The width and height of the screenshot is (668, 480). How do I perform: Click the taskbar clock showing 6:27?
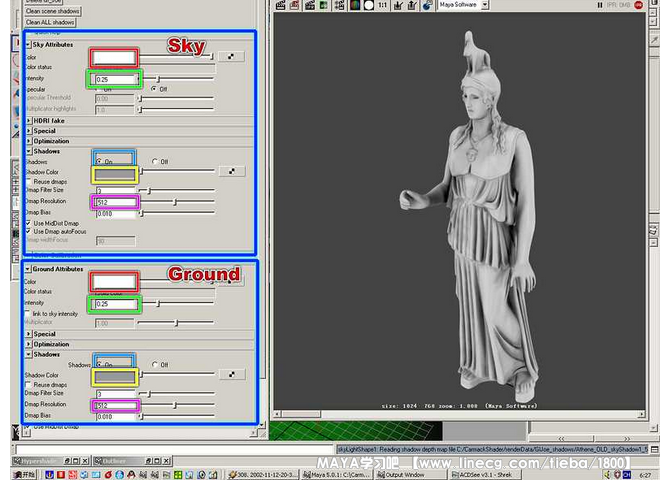(x=645, y=475)
